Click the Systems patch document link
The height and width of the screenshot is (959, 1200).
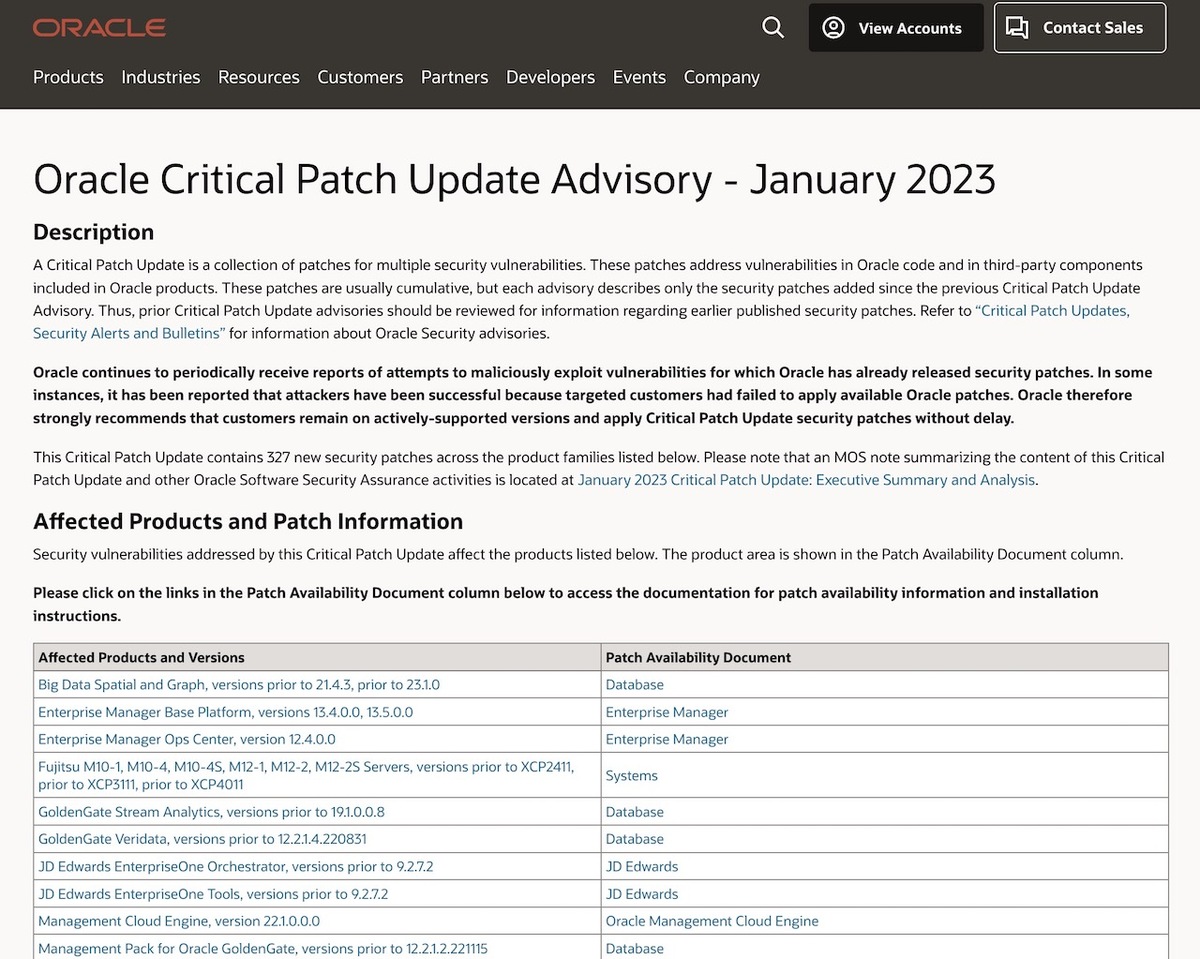632,775
